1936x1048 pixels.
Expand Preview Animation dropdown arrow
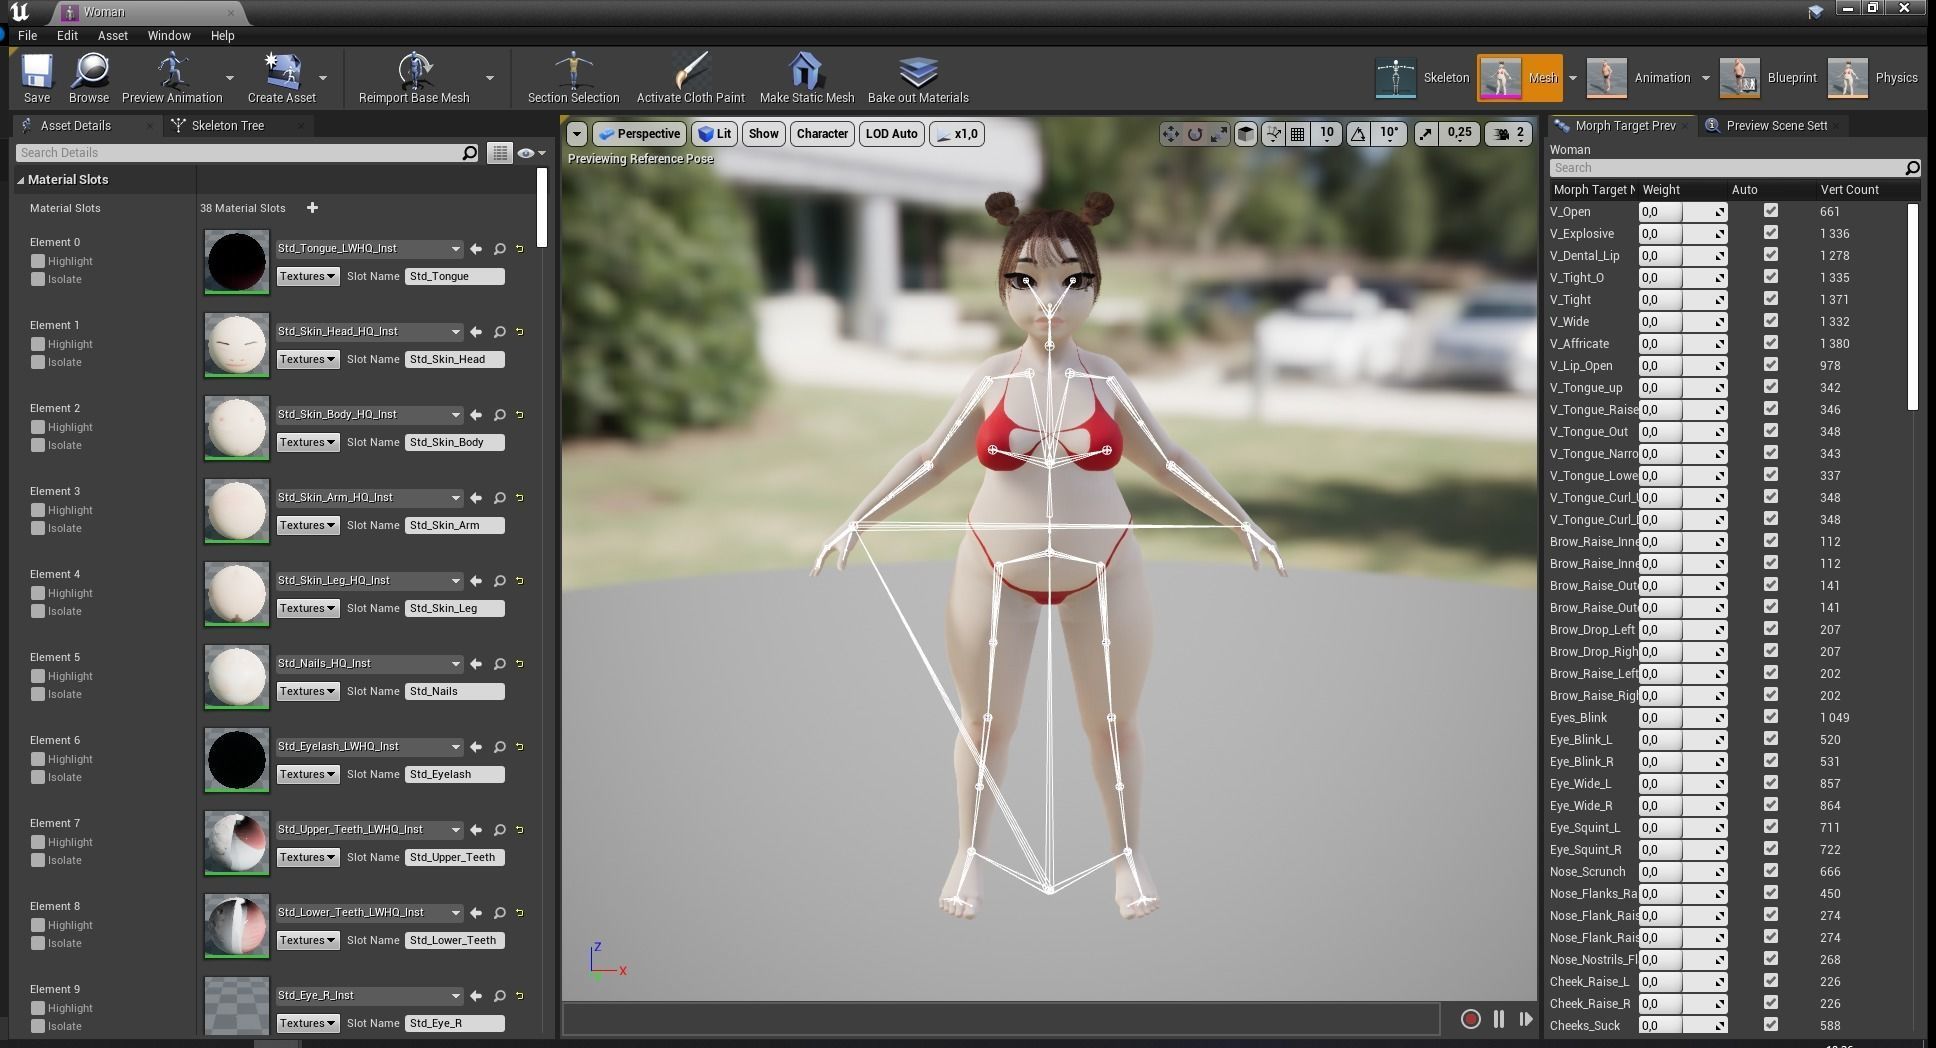click(x=230, y=78)
